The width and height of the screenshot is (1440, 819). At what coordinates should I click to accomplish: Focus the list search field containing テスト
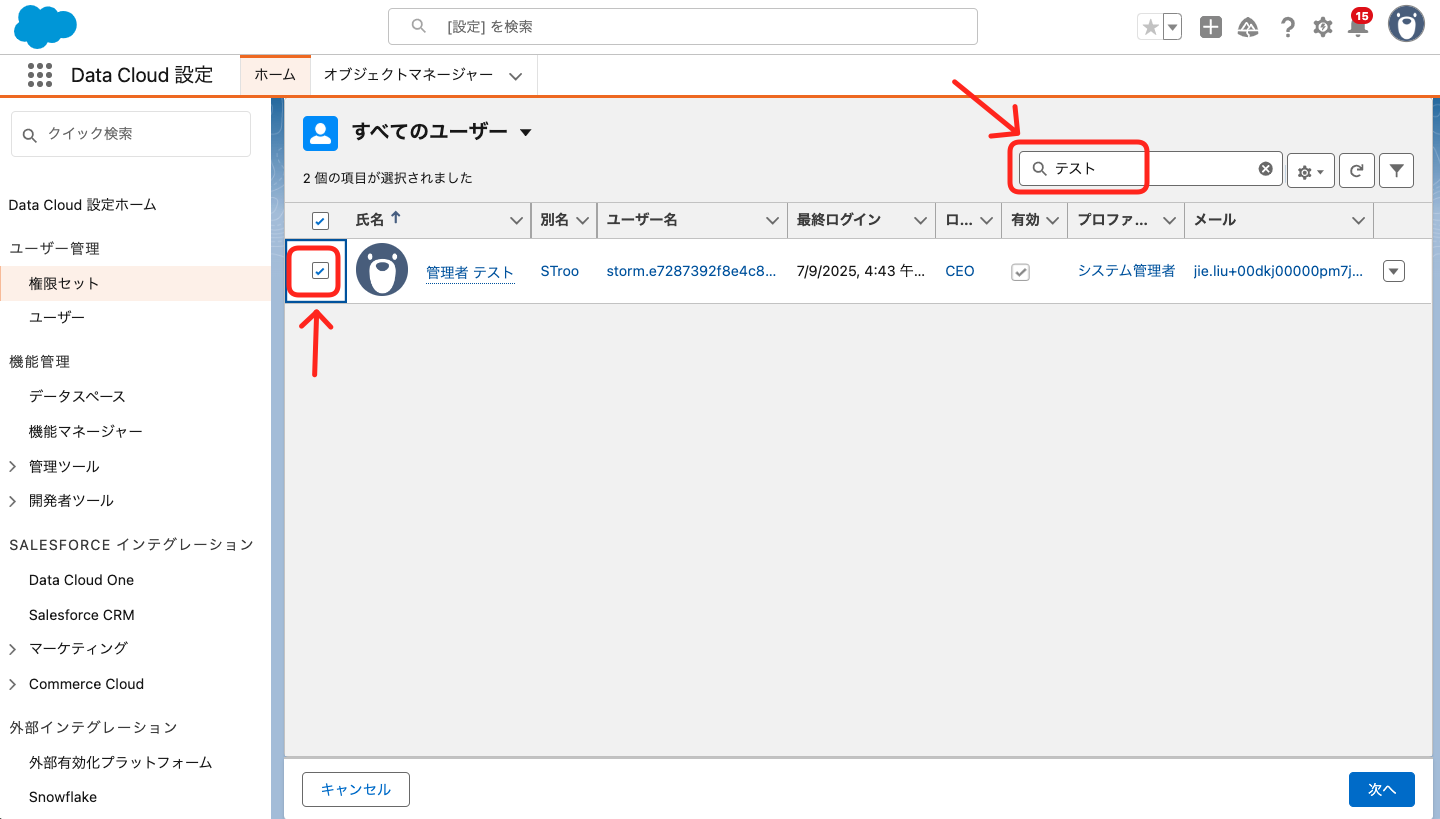(1150, 169)
